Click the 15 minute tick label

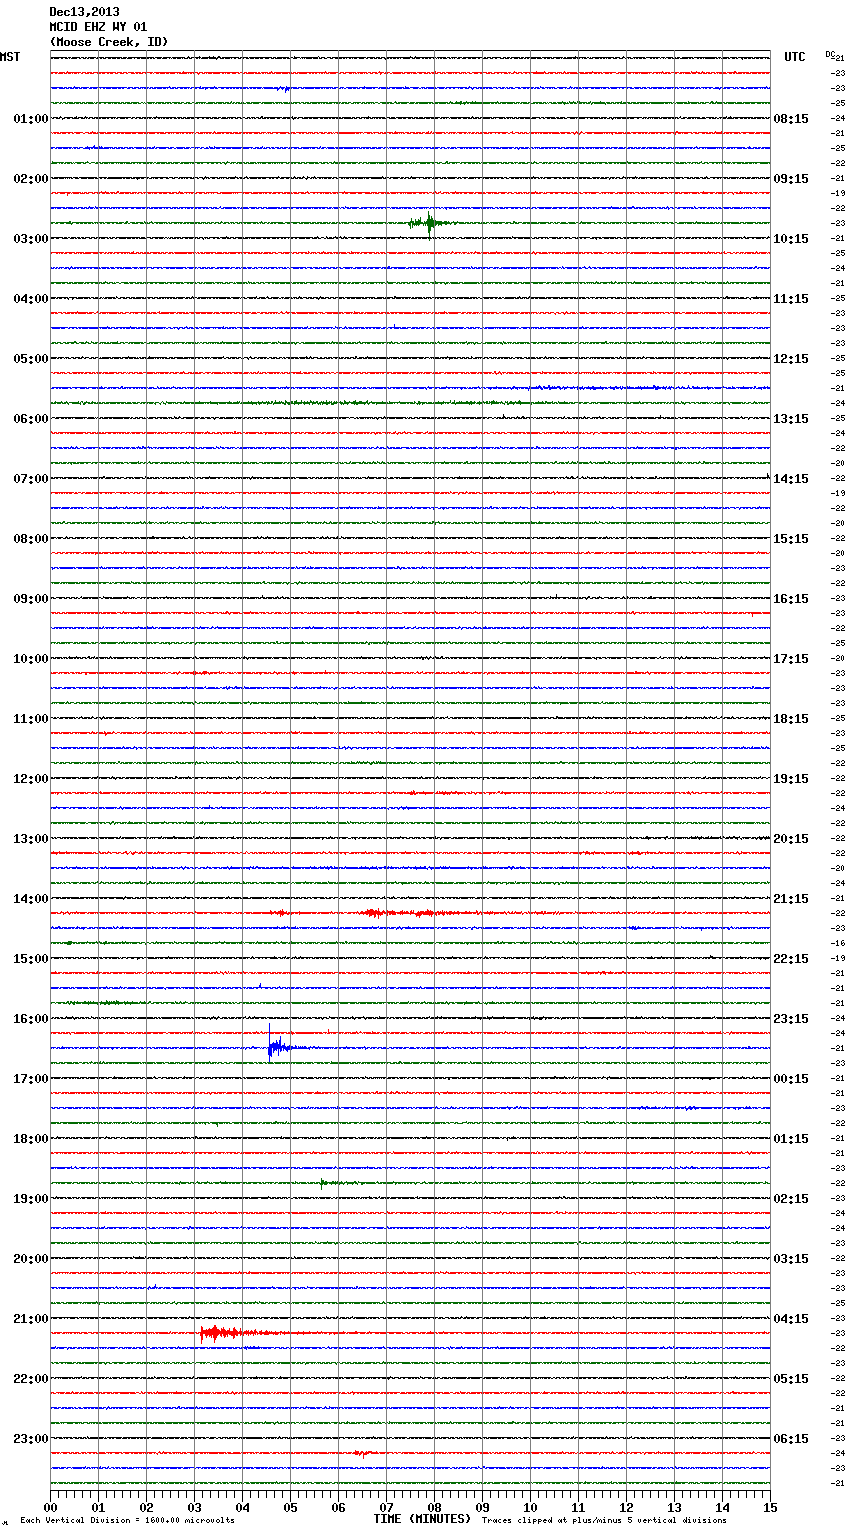769,1507
